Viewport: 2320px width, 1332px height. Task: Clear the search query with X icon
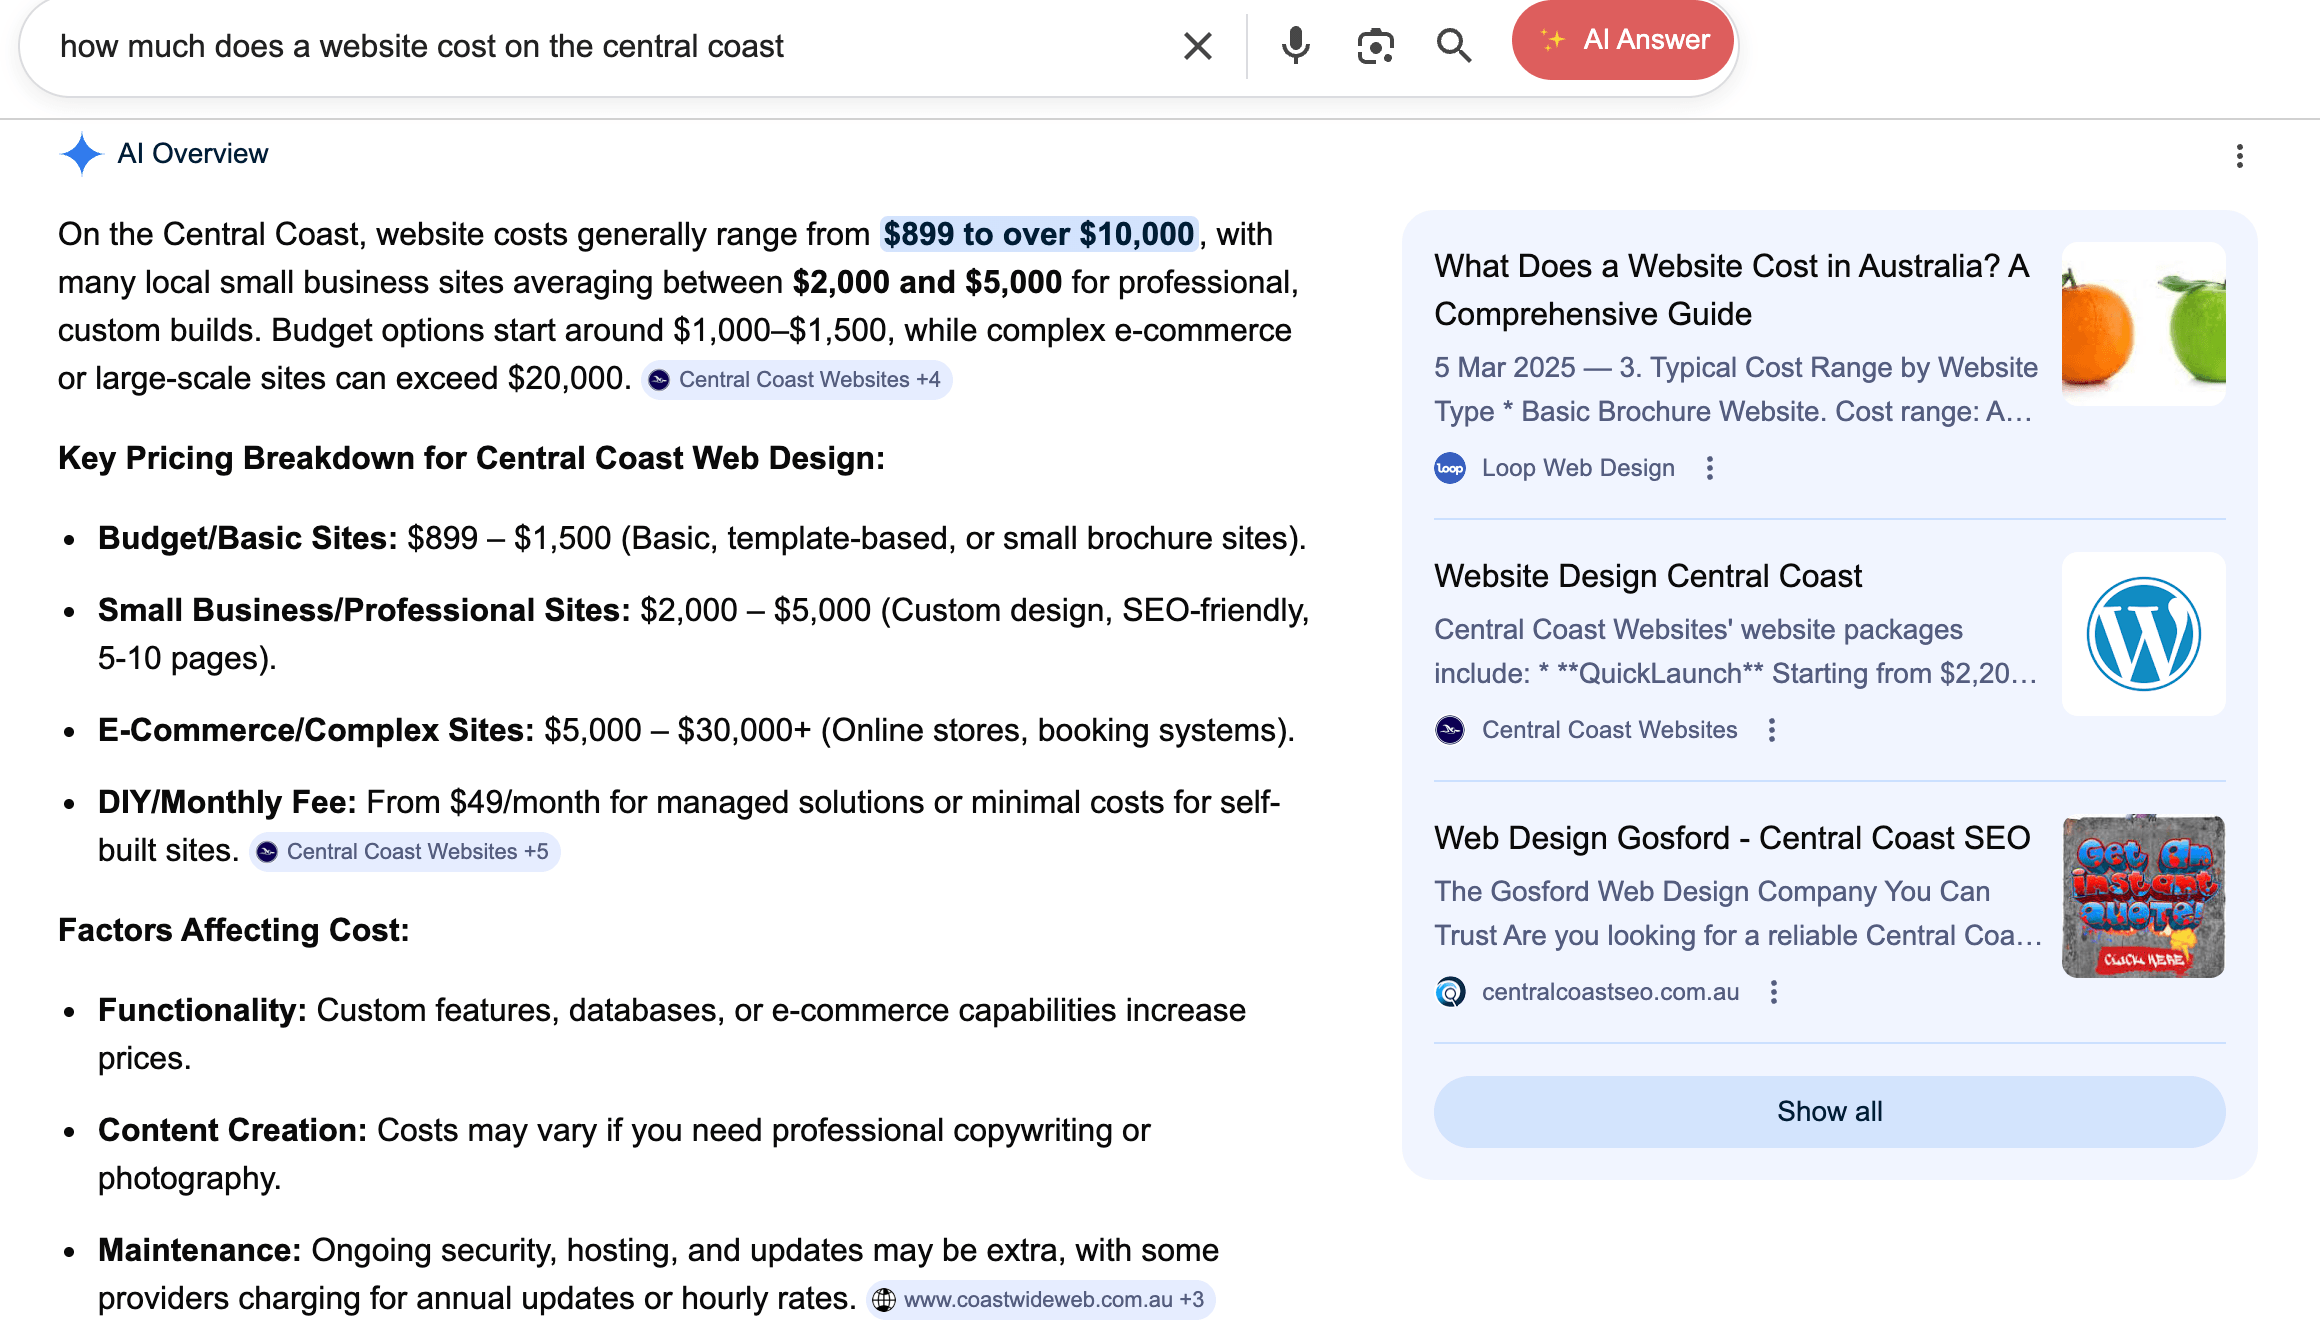click(1197, 46)
